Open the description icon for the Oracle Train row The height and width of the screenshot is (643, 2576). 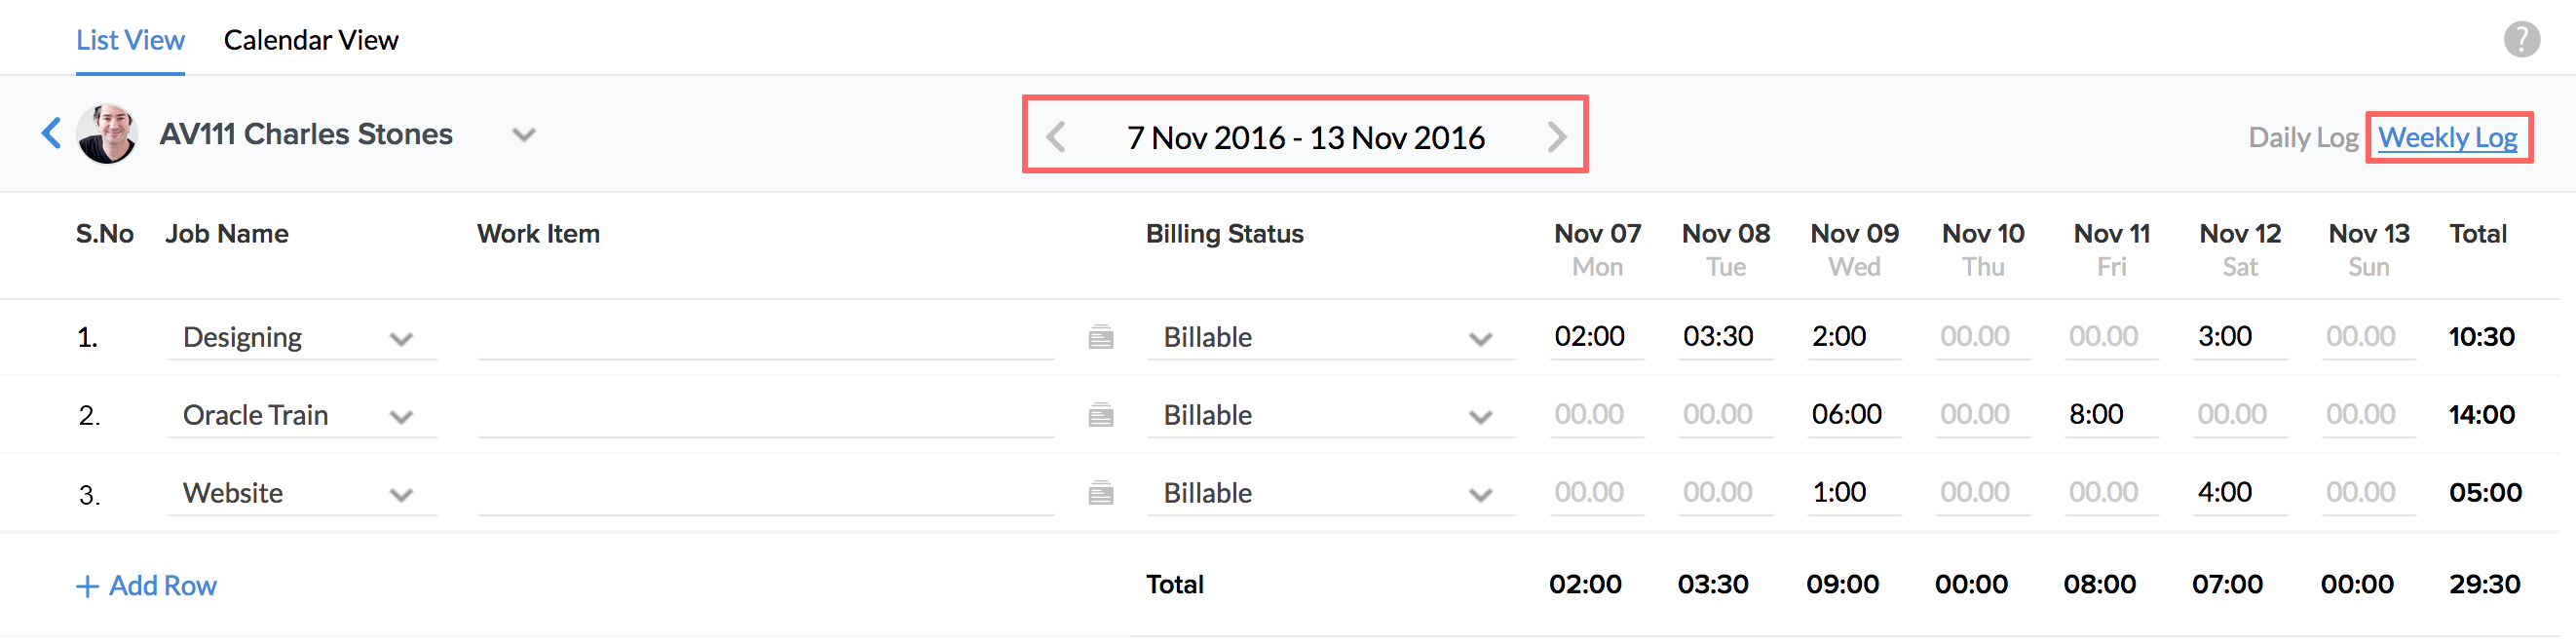coord(1100,415)
